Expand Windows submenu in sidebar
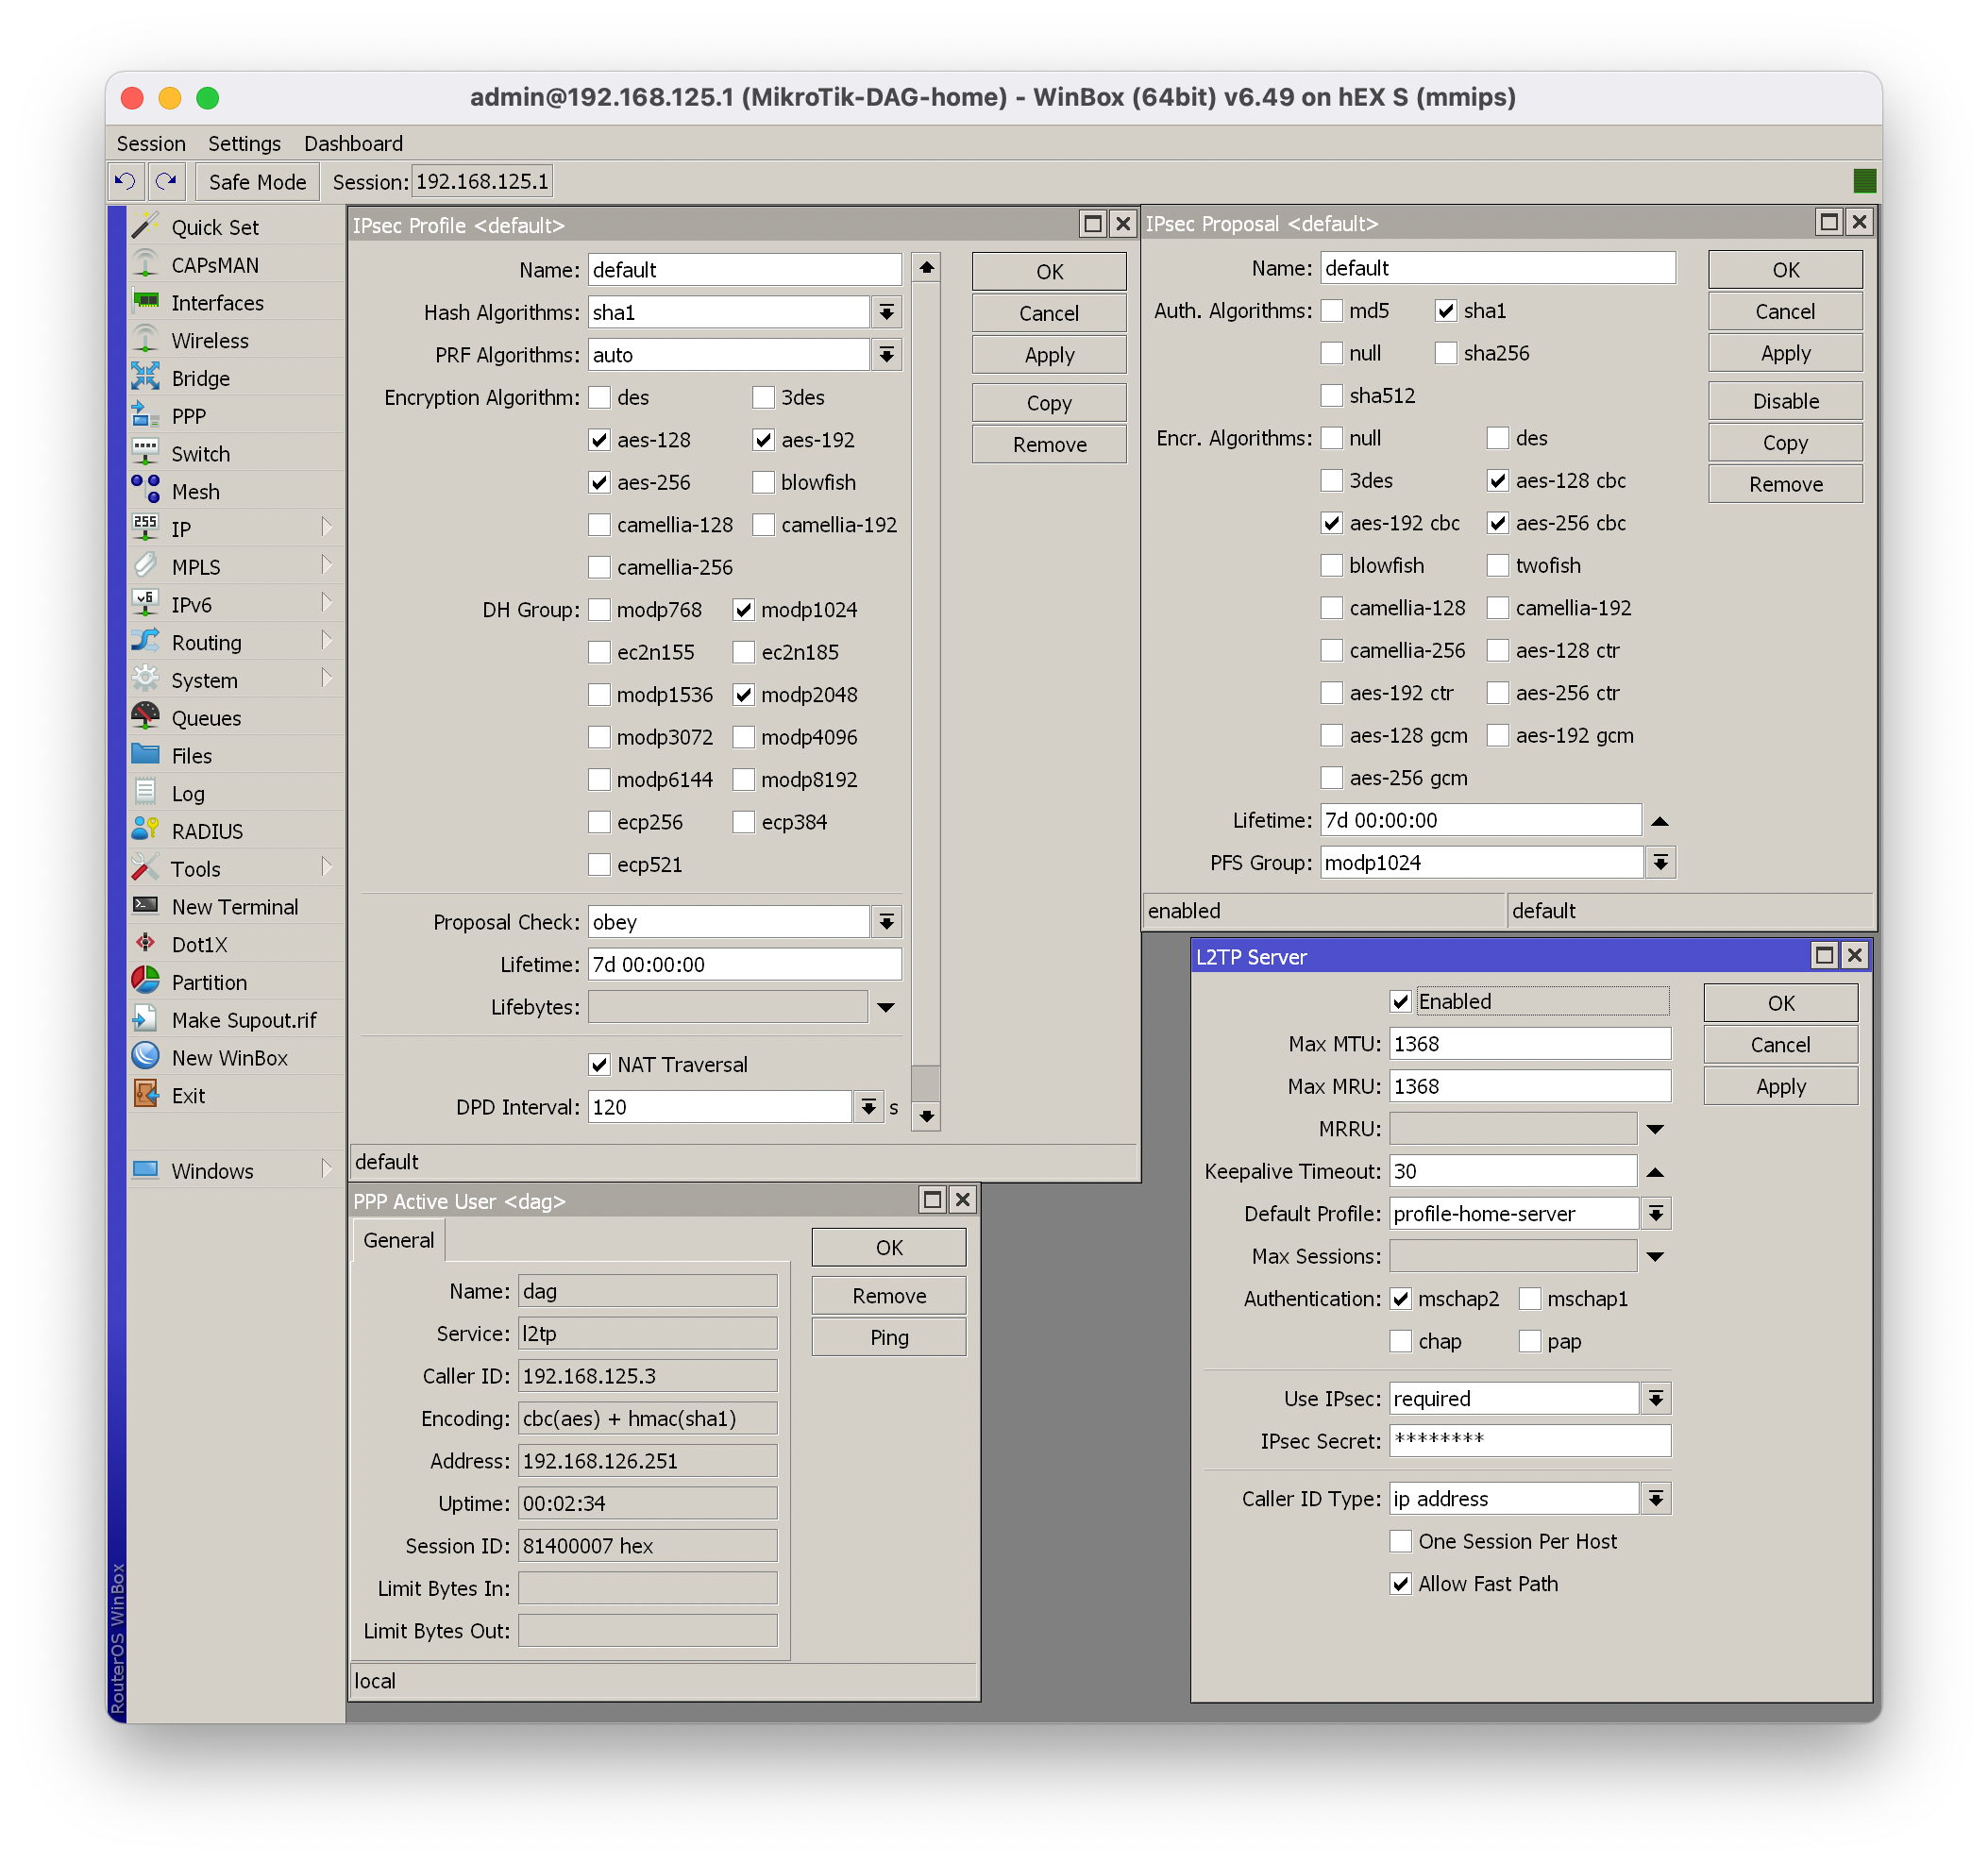 pos(326,1171)
